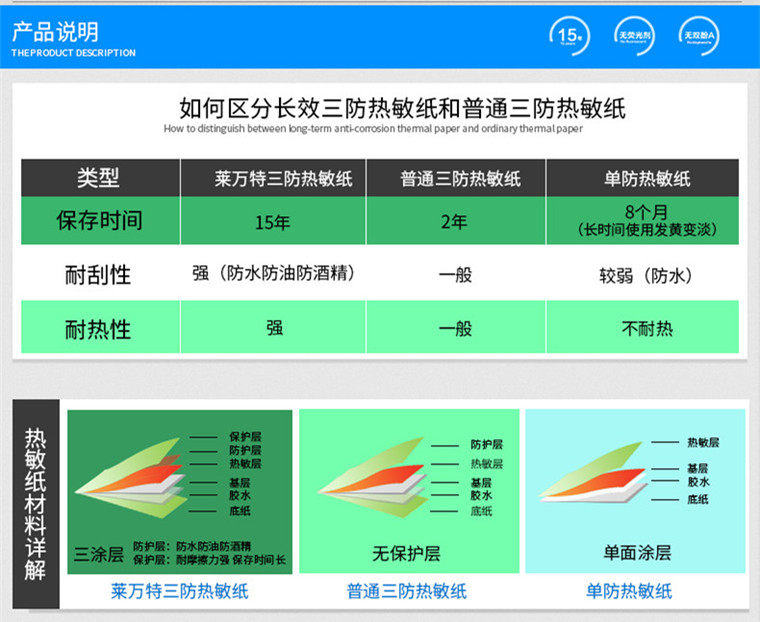Screen dimensions: 760x622
Task: Select the 保护层:耐摩擦力强 保存时间长 description line
Action: coord(209,560)
